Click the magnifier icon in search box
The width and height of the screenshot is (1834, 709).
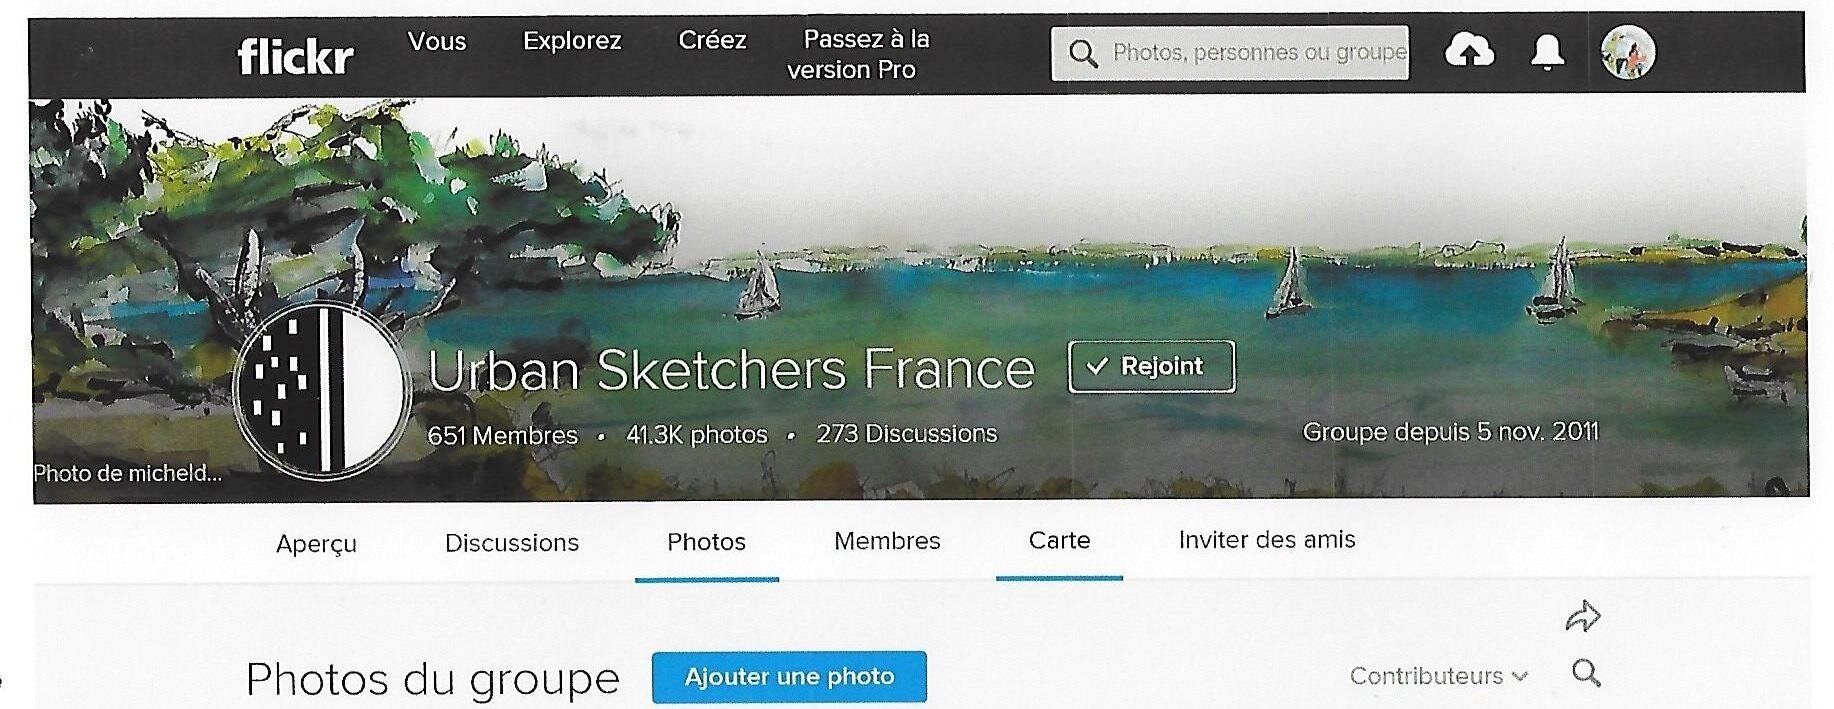1083,53
